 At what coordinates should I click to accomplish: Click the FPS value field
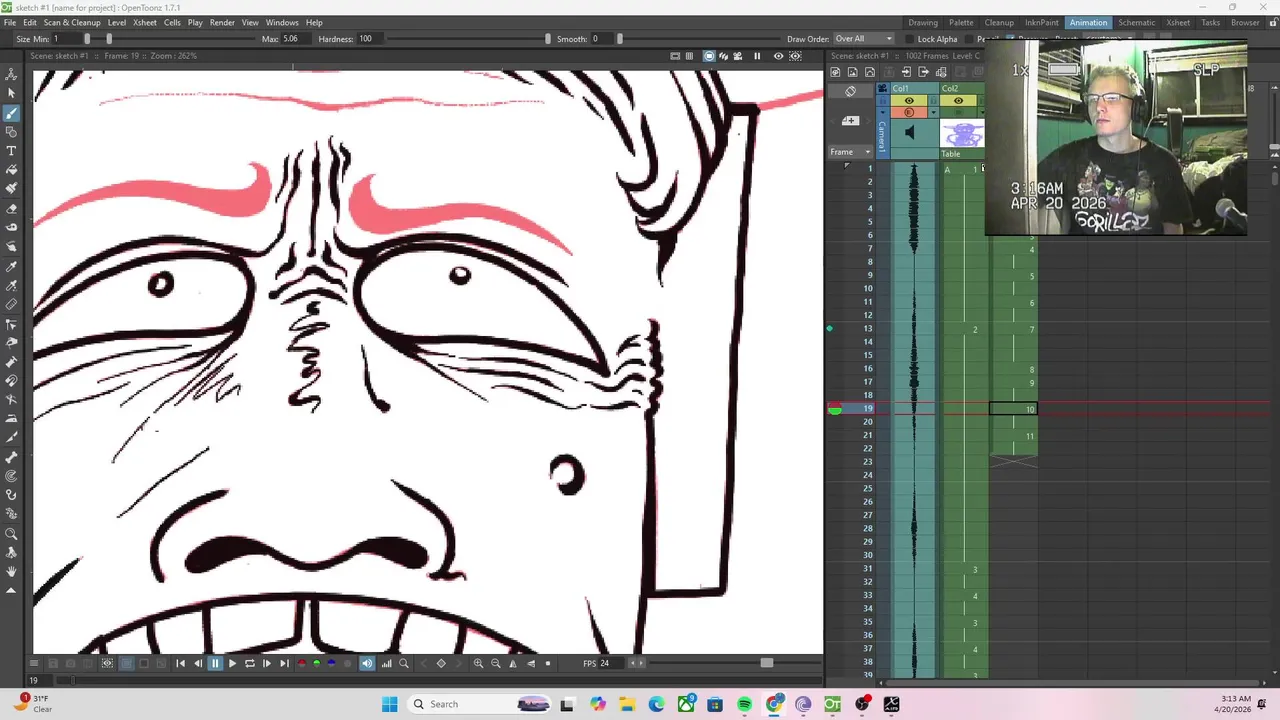point(611,663)
